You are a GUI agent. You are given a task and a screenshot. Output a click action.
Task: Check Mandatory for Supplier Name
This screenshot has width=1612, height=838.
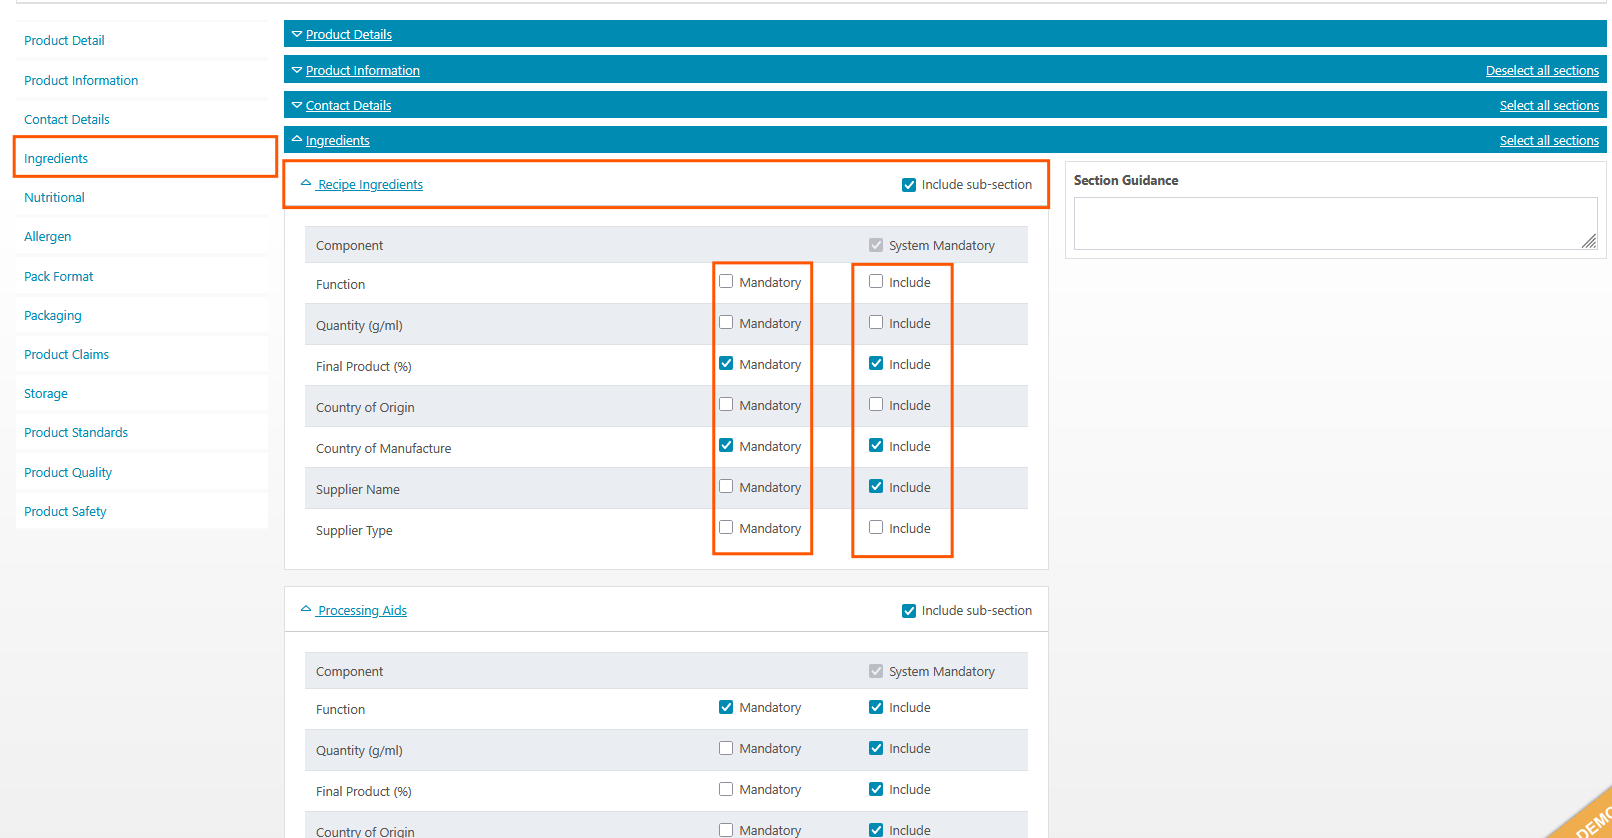click(726, 487)
